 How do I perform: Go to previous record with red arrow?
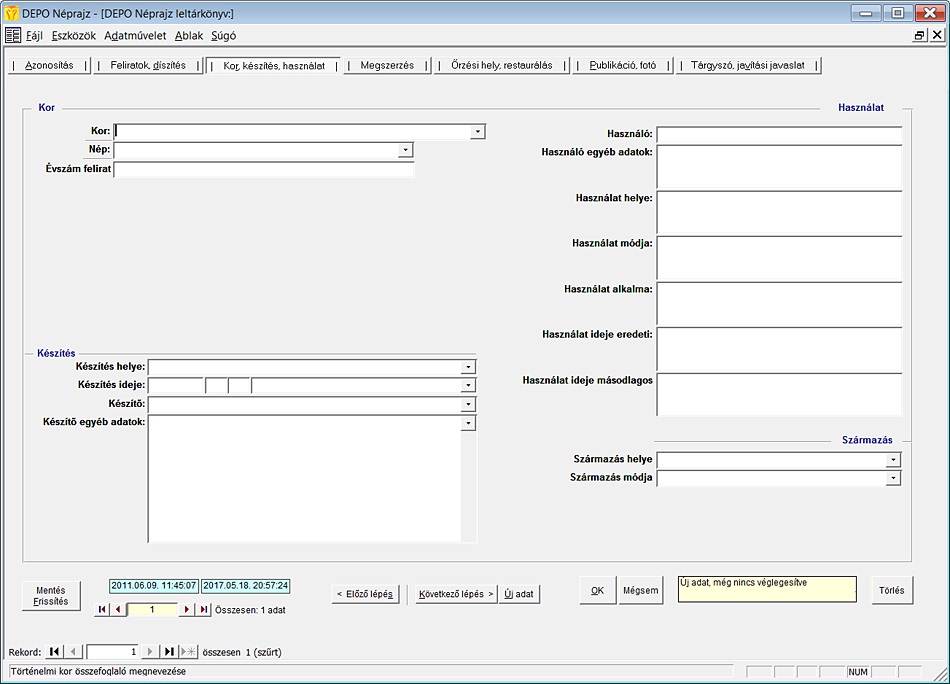coord(118,609)
